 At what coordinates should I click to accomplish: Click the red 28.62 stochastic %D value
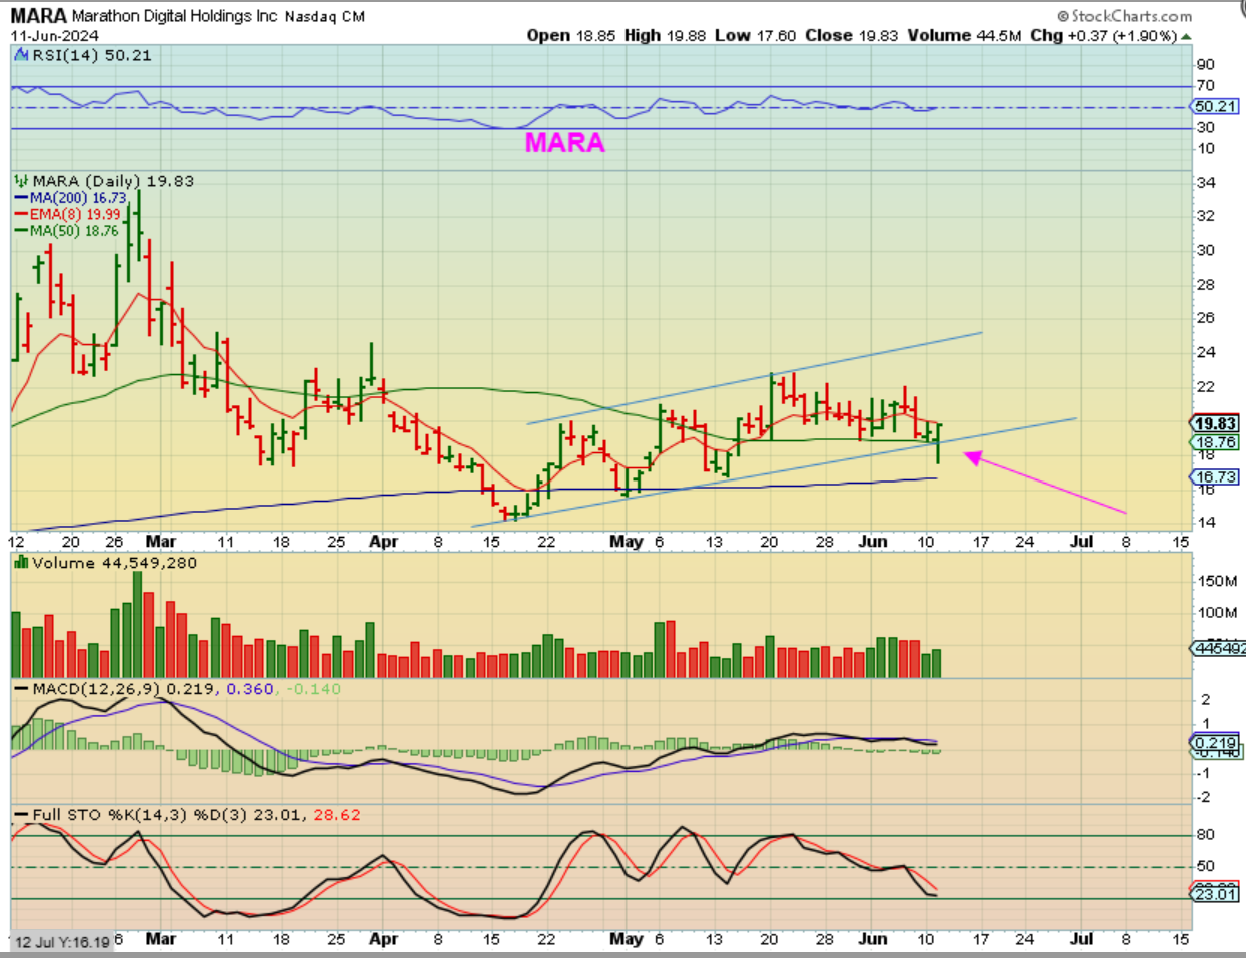pyautogui.click(x=337, y=815)
